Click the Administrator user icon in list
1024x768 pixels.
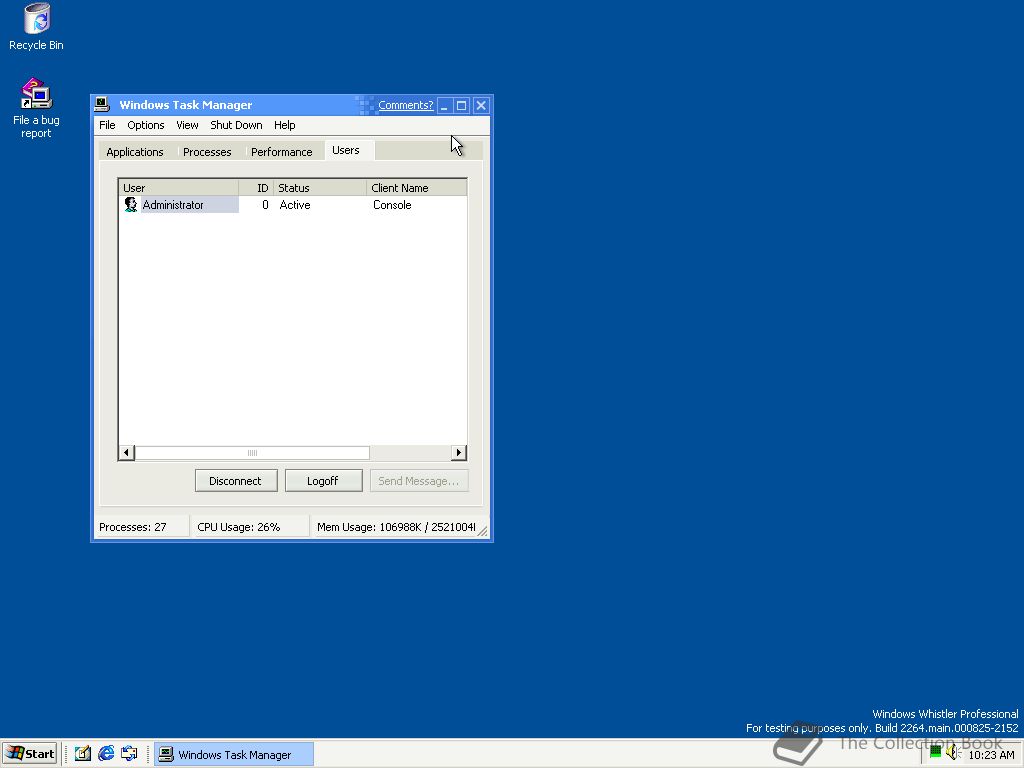(131, 204)
